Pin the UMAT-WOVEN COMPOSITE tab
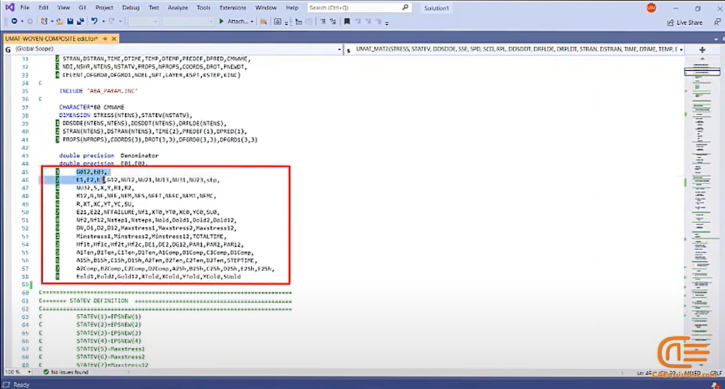This screenshot has height=389, width=725. click(x=105, y=39)
